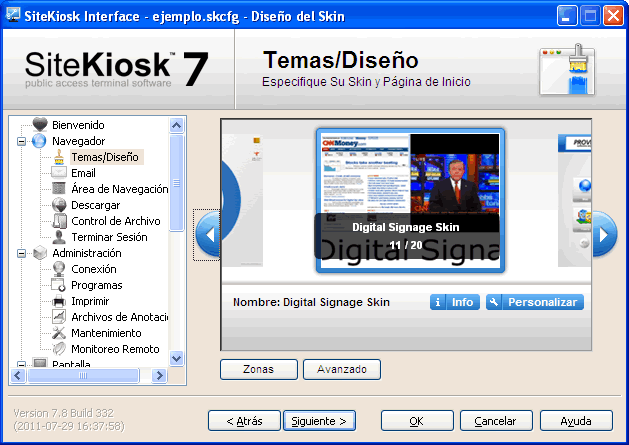This screenshot has height=445, width=629.
Task: Select Programas in the tree
Action: (x=96, y=285)
